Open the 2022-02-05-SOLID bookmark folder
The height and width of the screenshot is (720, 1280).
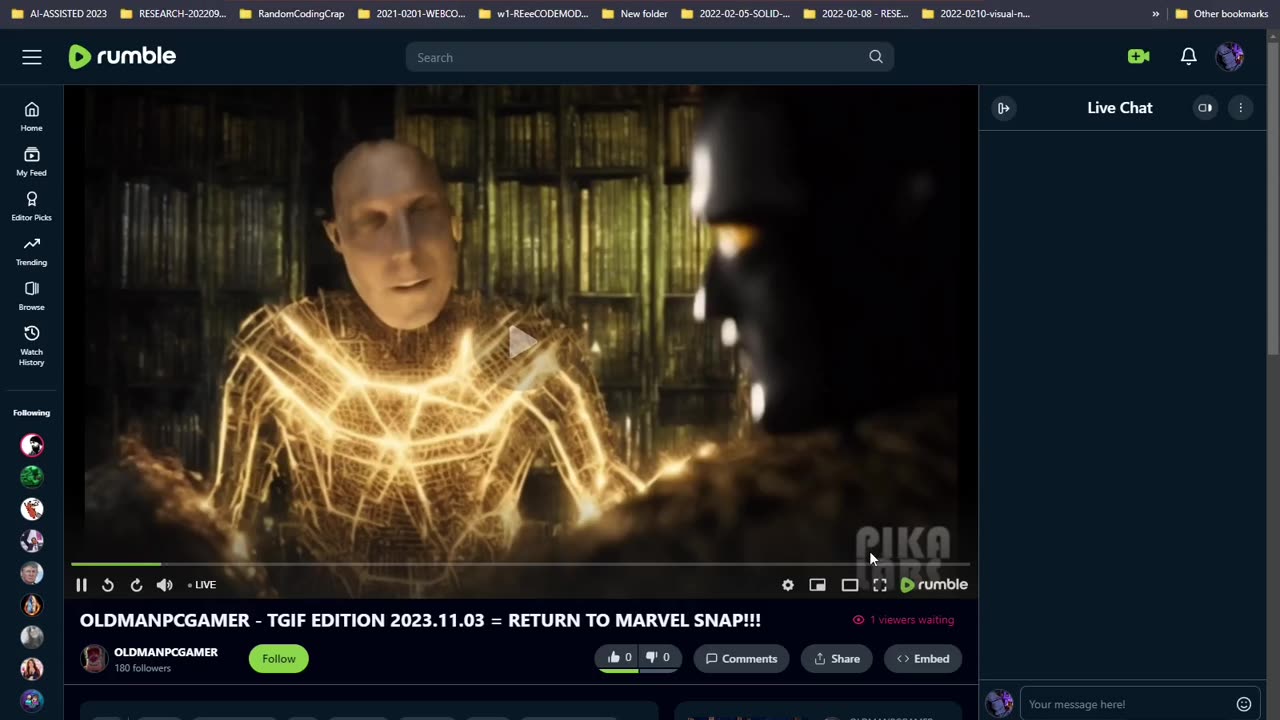pos(734,14)
